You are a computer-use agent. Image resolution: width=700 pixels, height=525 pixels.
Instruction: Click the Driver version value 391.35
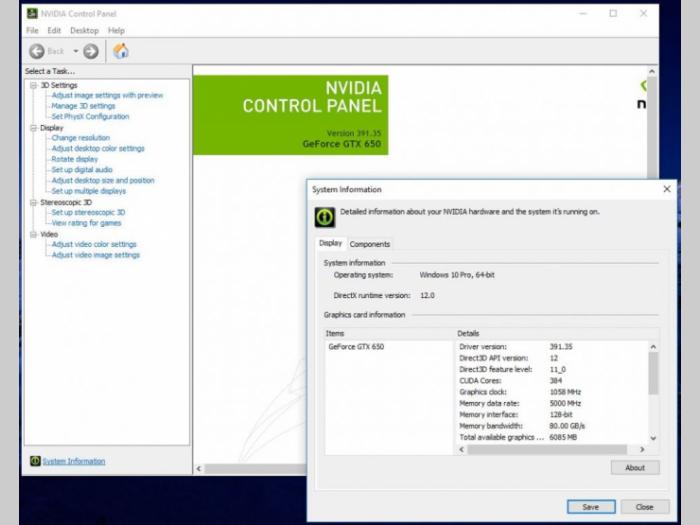[561, 346]
